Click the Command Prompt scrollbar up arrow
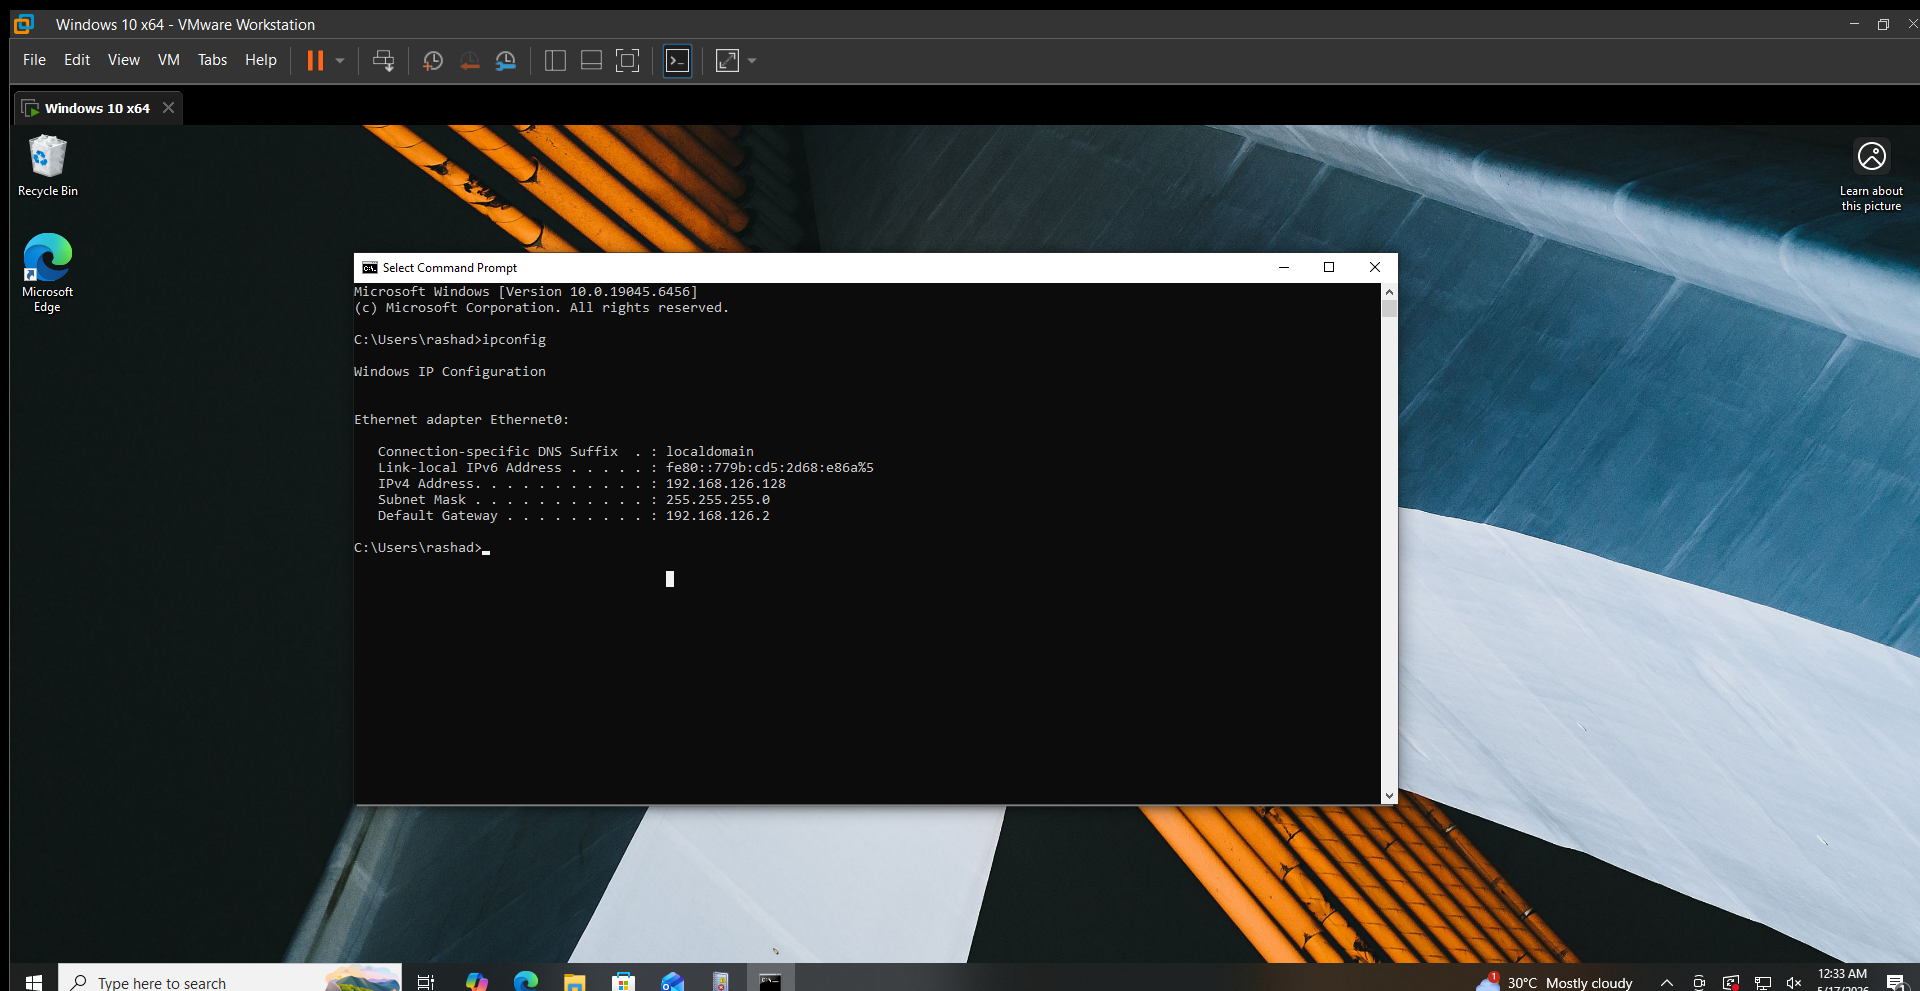Image resolution: width=1920 pixels, height=991 pixels. tap(1389, 291)
